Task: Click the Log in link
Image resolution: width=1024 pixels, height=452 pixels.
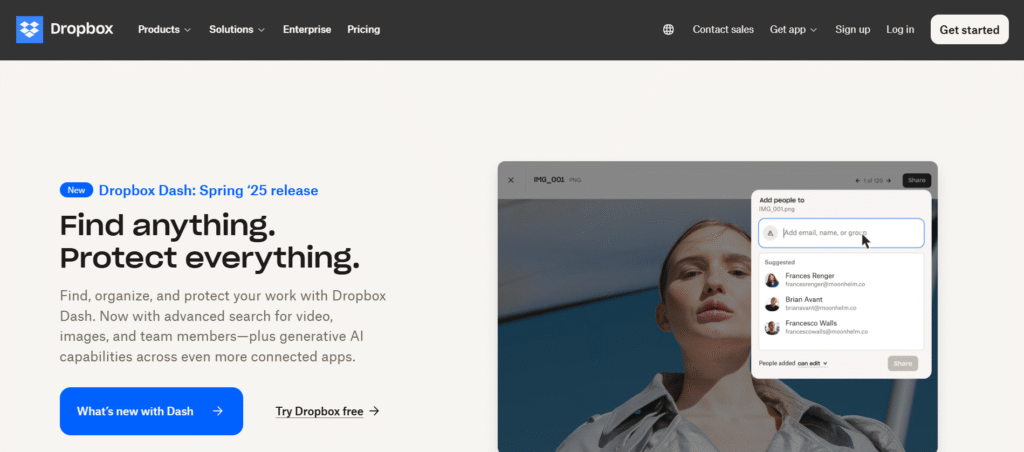Action: click(900, 29)
